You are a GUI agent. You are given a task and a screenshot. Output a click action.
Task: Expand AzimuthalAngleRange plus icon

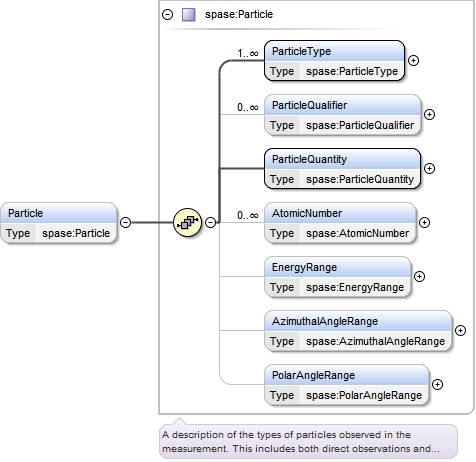[x=460, y=331]
